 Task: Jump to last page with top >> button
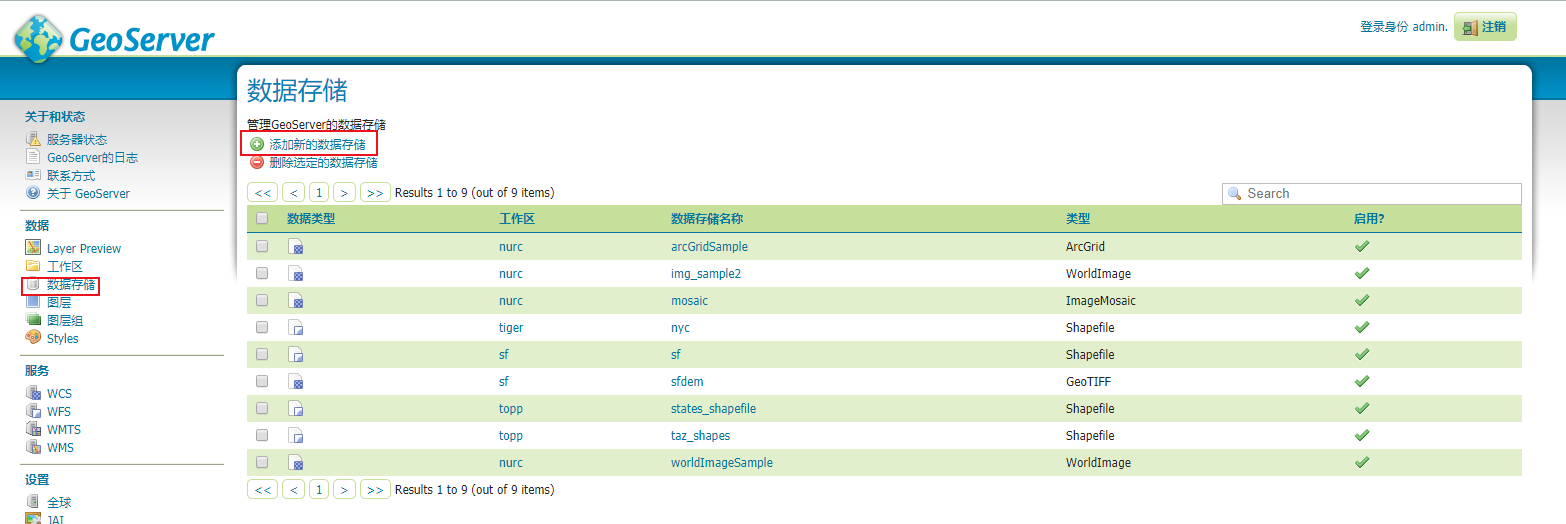375,192
